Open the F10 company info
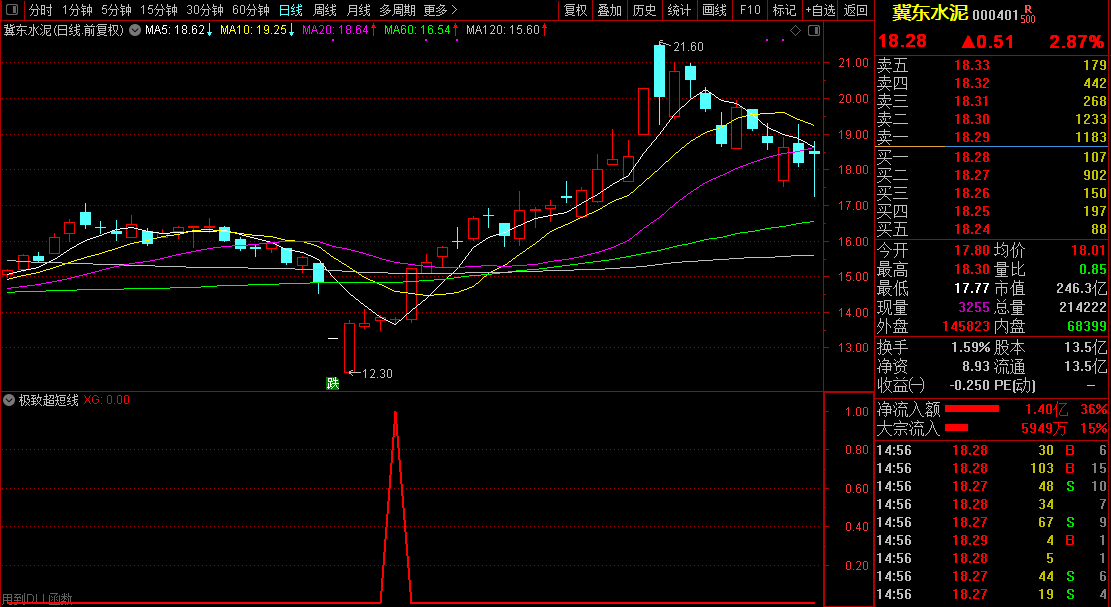This screenshot has width=1111, height=607. point(750,10)
